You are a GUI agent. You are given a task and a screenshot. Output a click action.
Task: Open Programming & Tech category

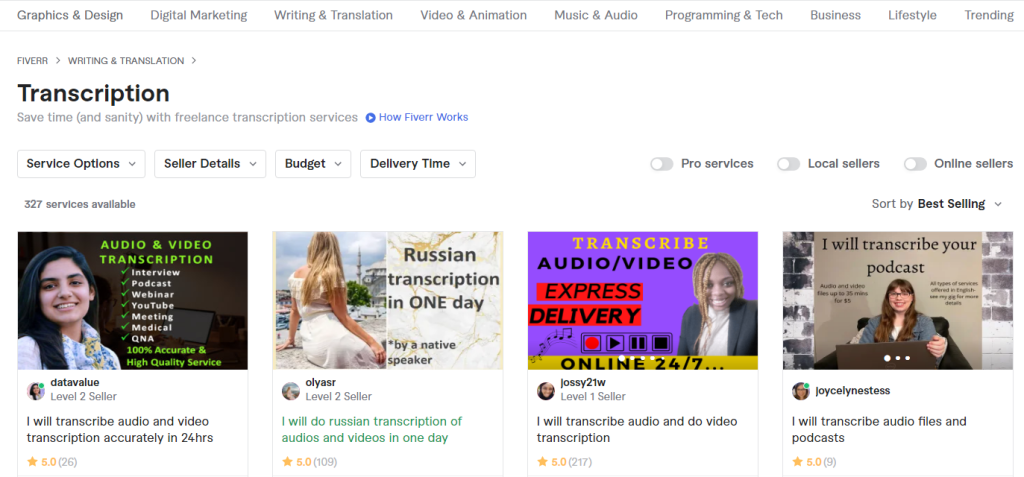pyautogui.click(x=724, y=15)
